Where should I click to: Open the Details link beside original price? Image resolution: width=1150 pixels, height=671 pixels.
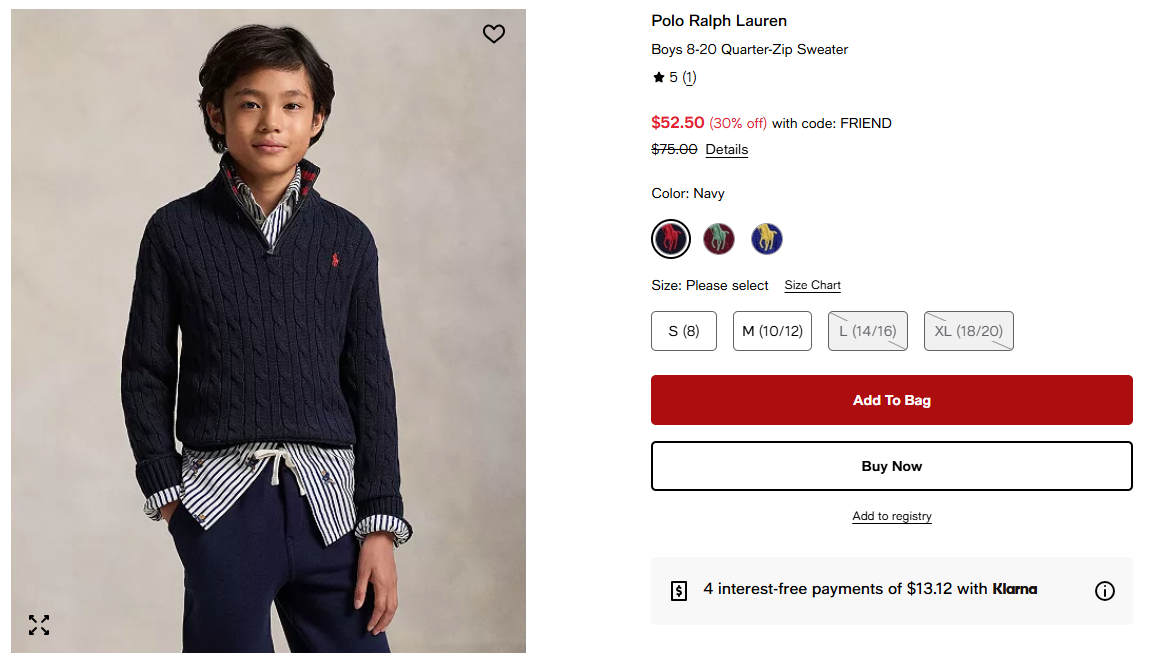727,150
